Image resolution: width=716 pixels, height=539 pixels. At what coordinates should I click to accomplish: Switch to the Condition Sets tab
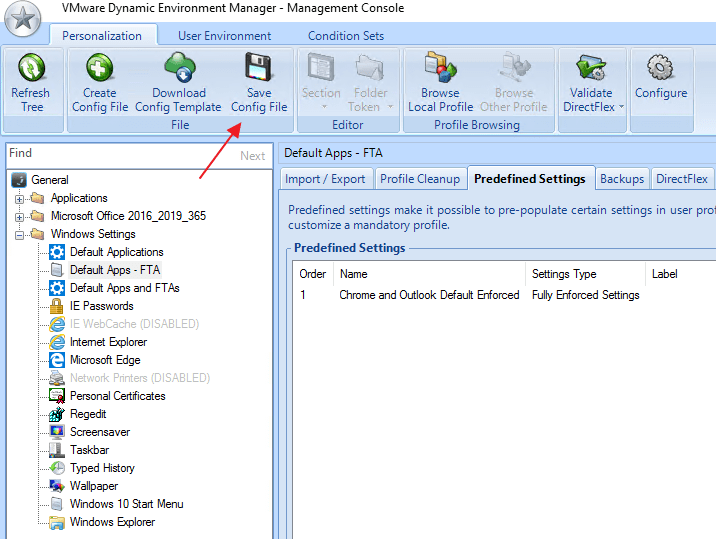point(345,36)
